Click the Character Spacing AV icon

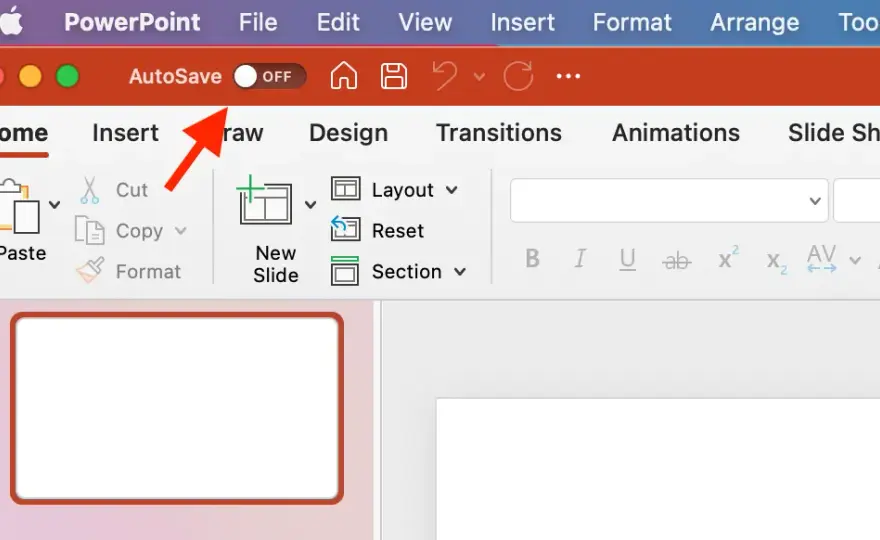pyautogui.click(x=822, y=259)
